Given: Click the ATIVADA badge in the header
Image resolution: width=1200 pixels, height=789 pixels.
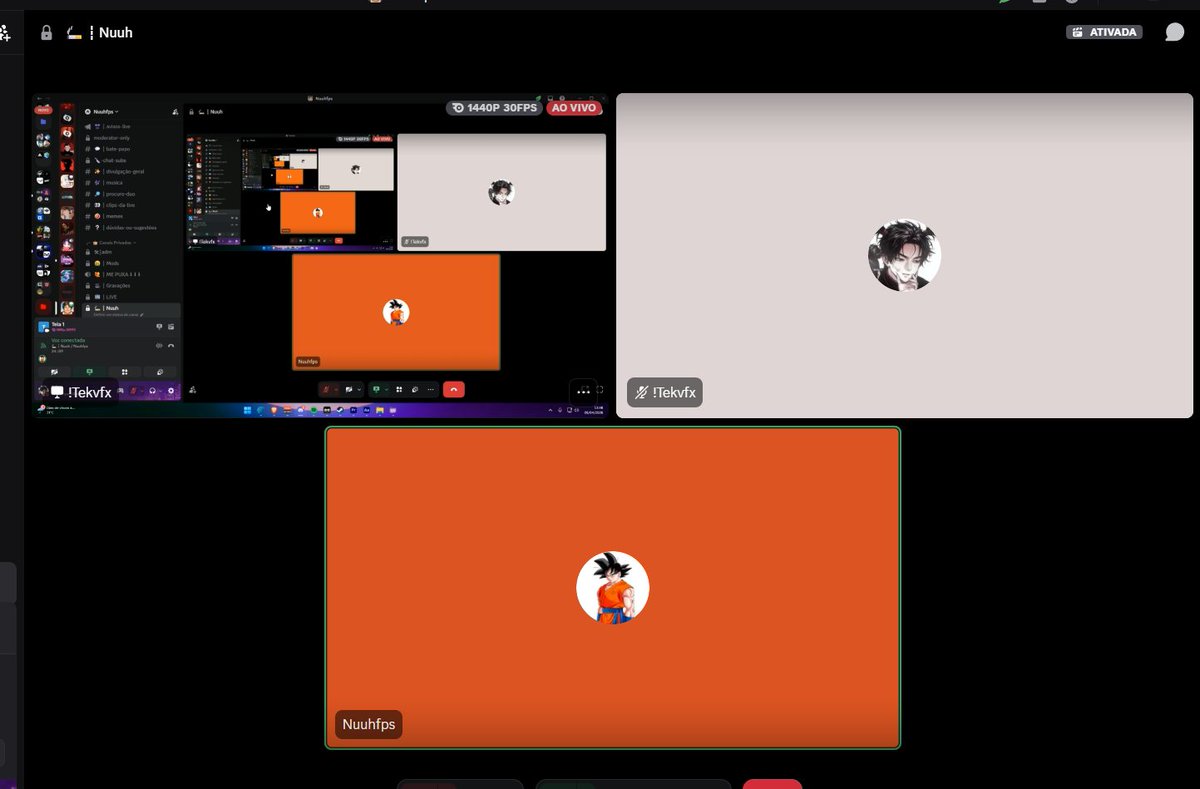Looking at the screenshot, I should pos(1104,32).
